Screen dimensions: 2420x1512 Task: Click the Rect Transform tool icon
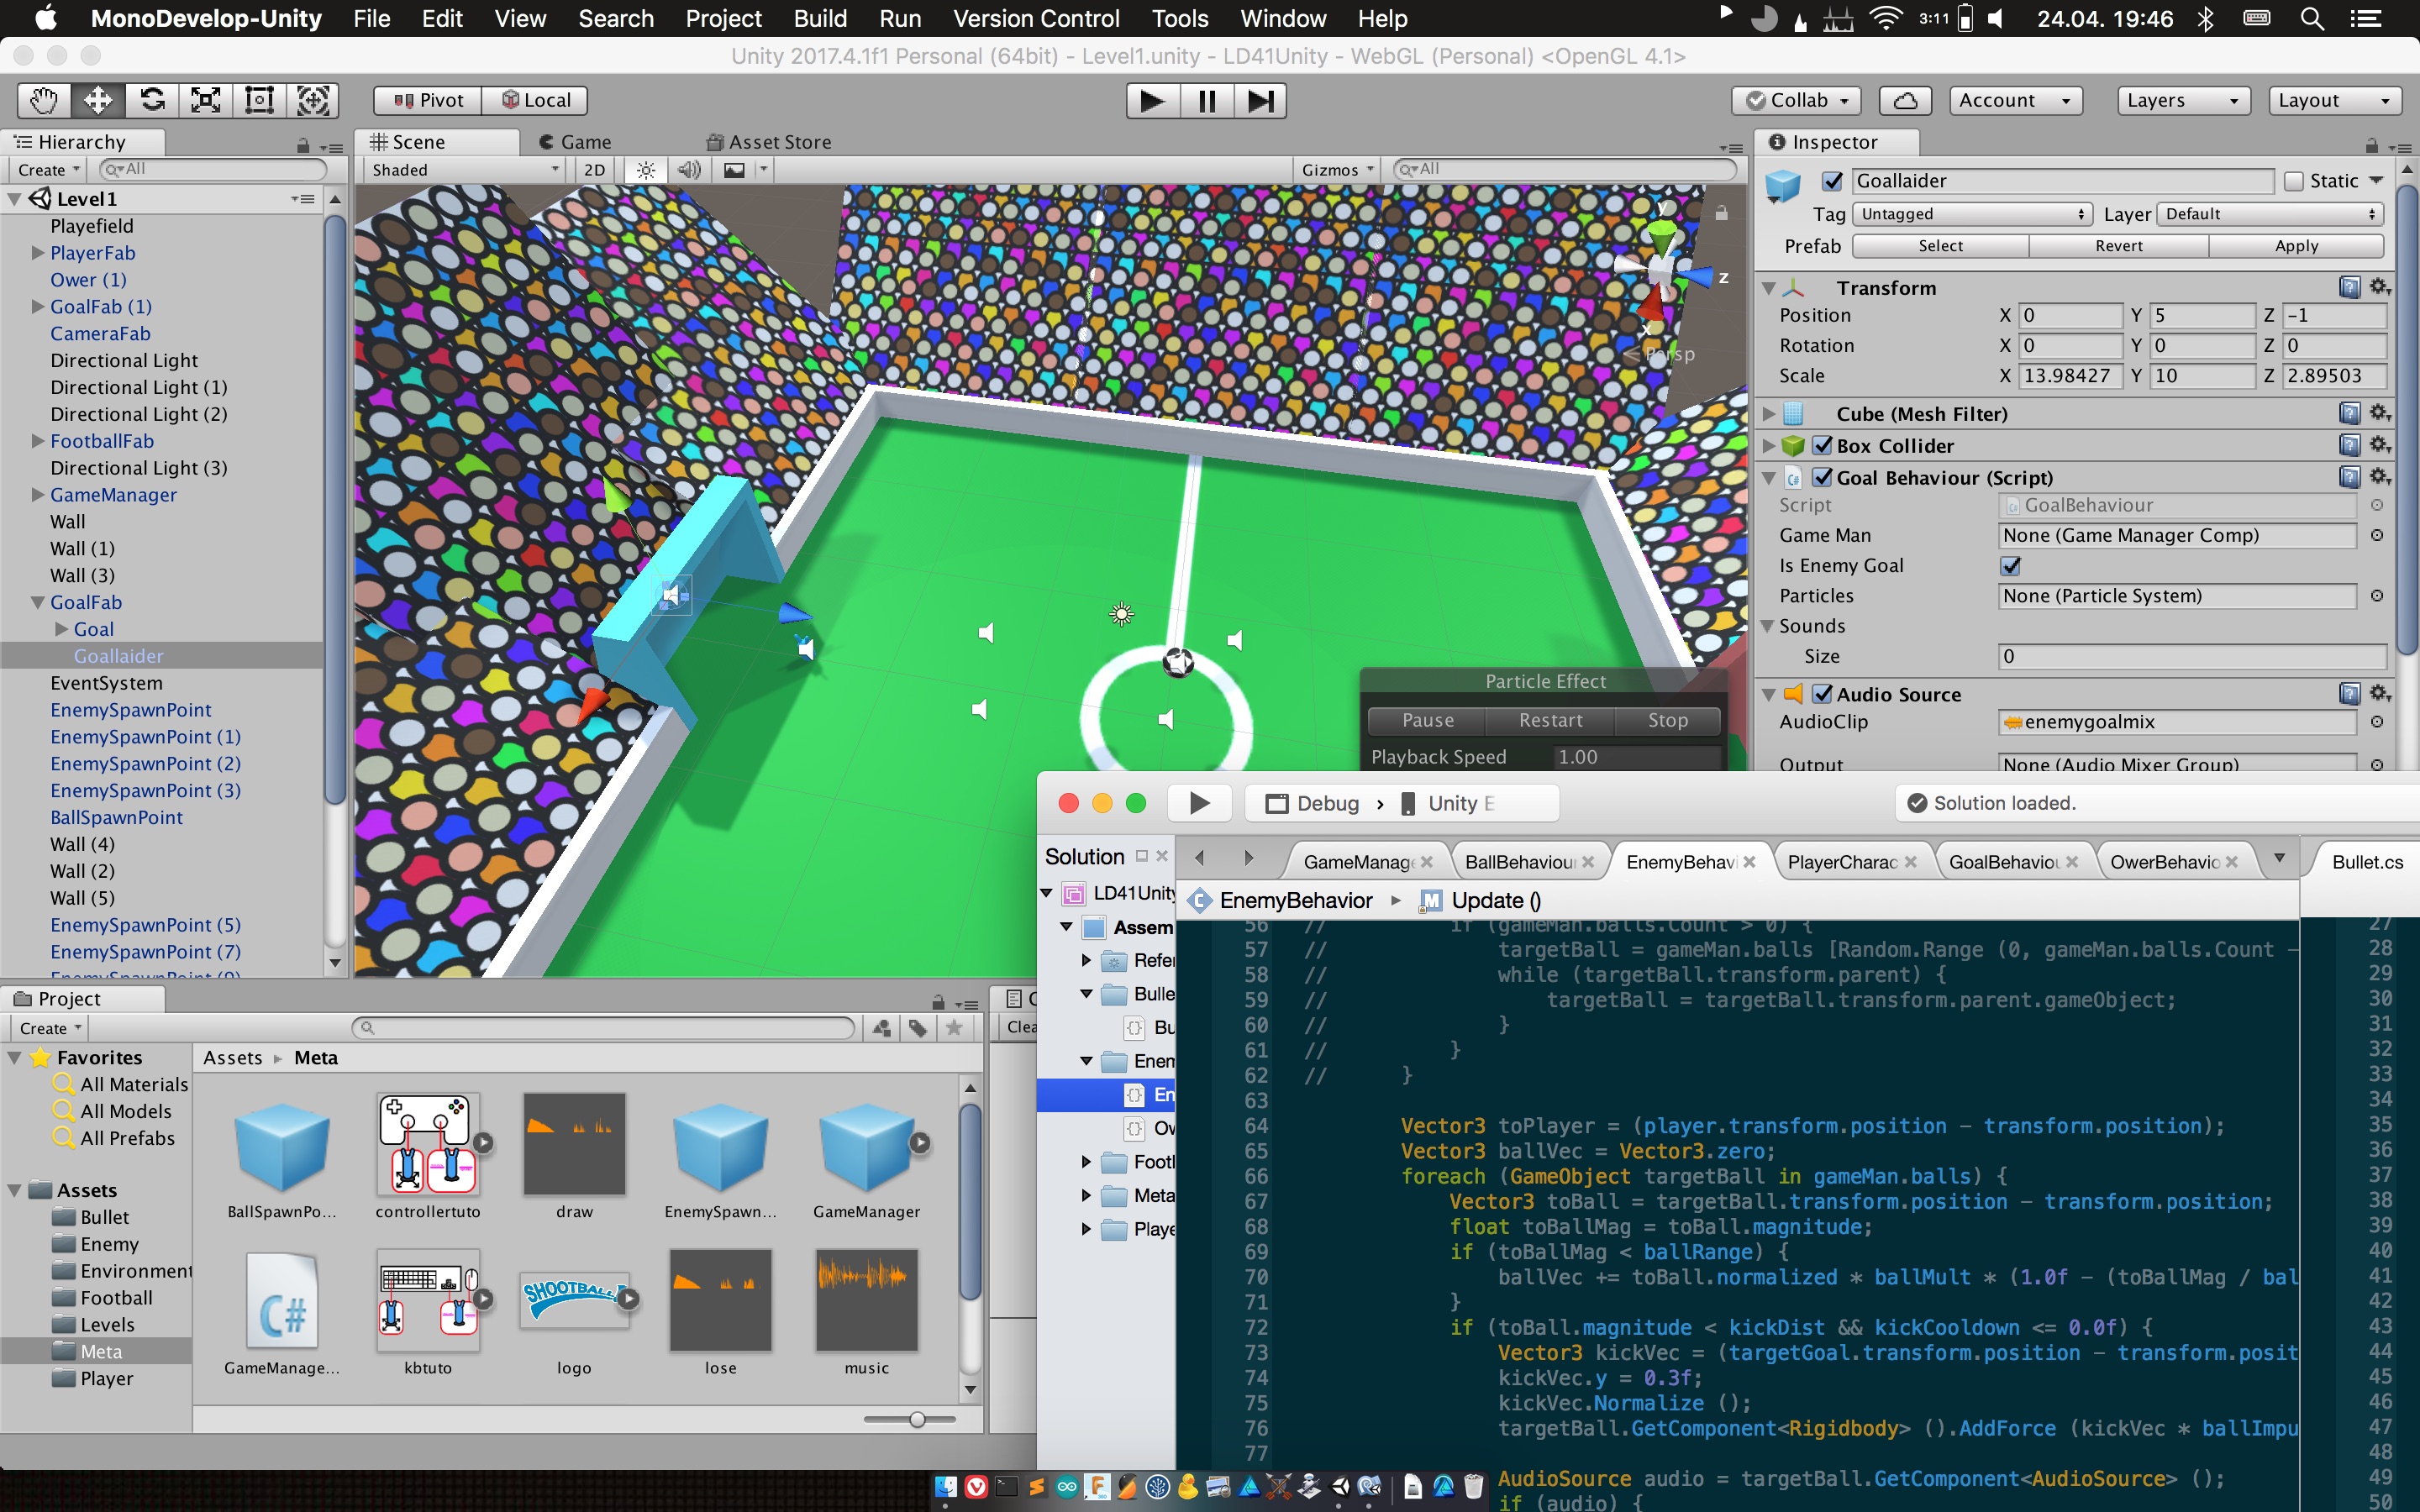tap(259, 100)
